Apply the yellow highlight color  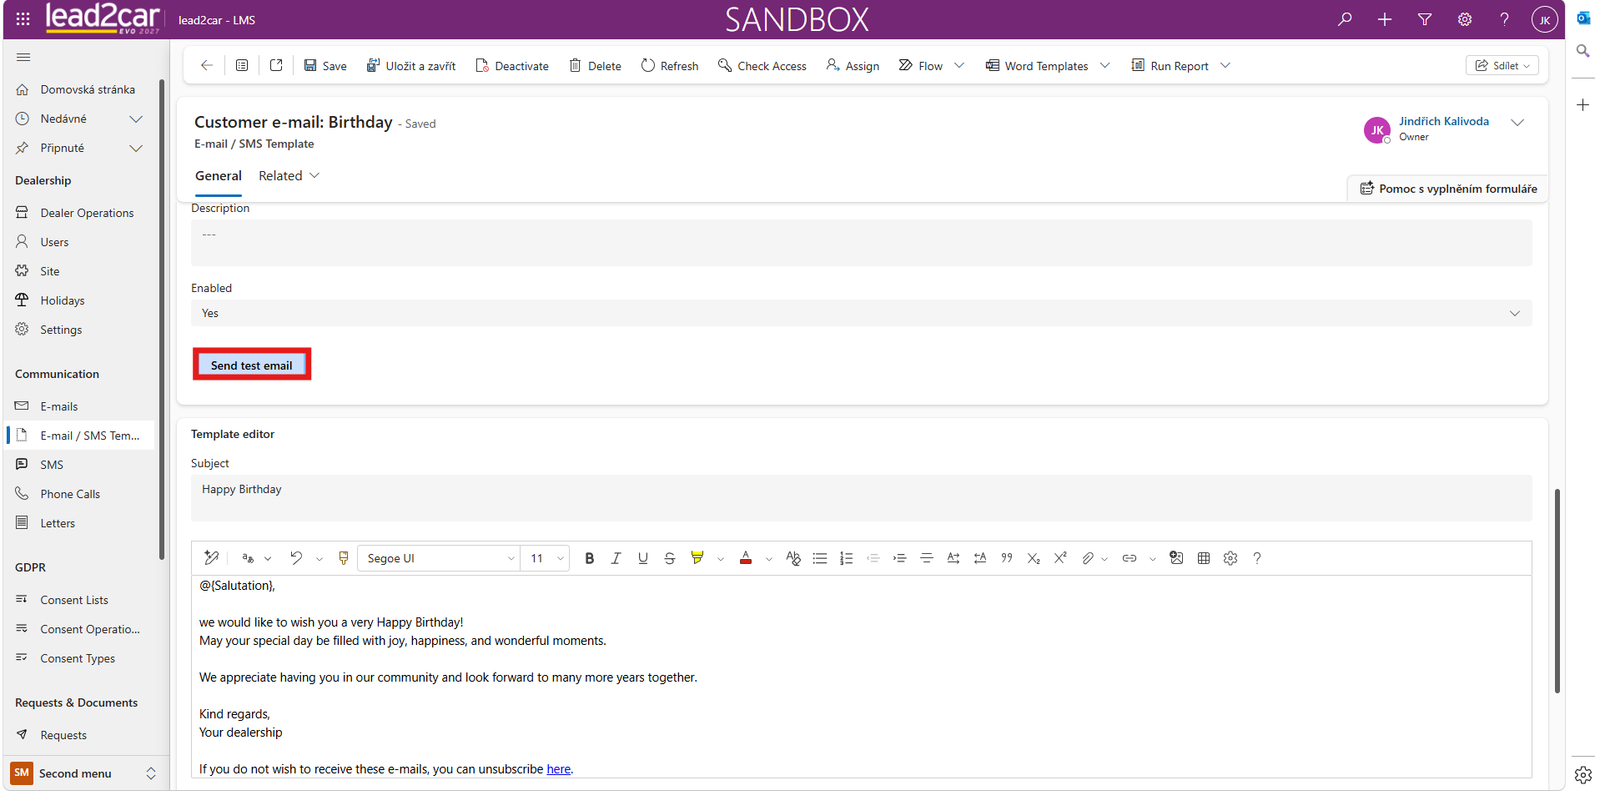point(697,558)
